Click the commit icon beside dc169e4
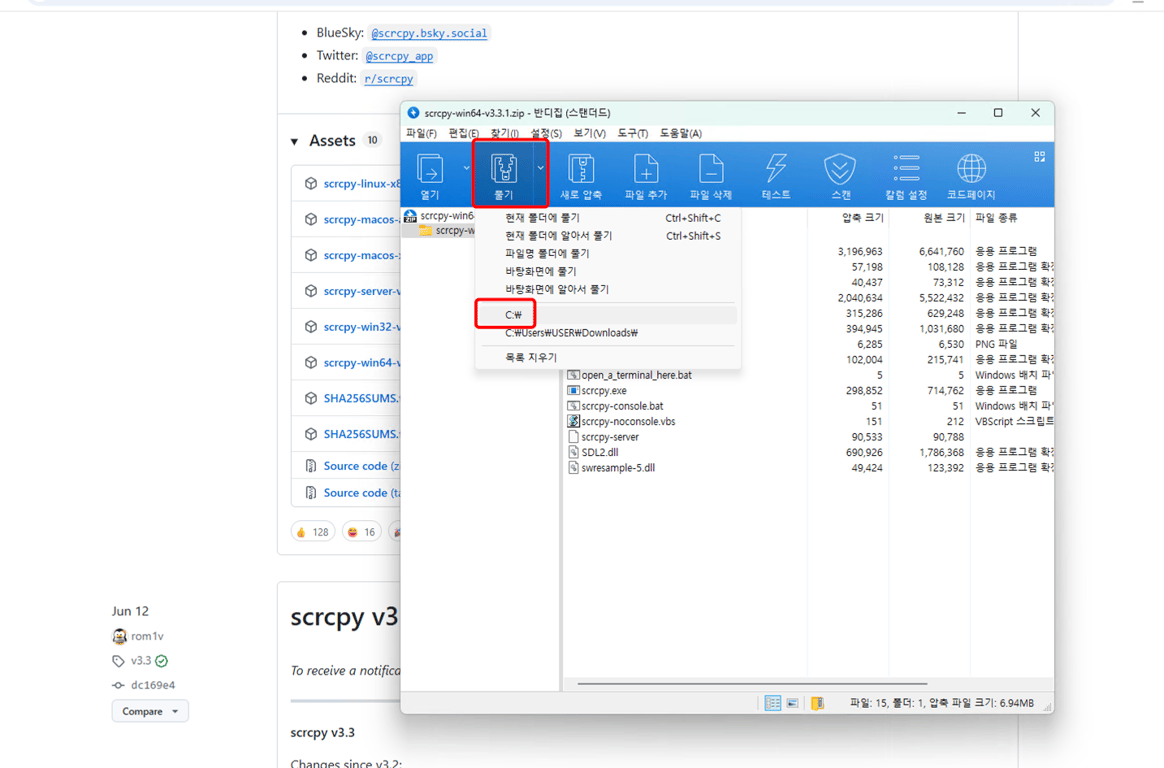 point(118,685)
